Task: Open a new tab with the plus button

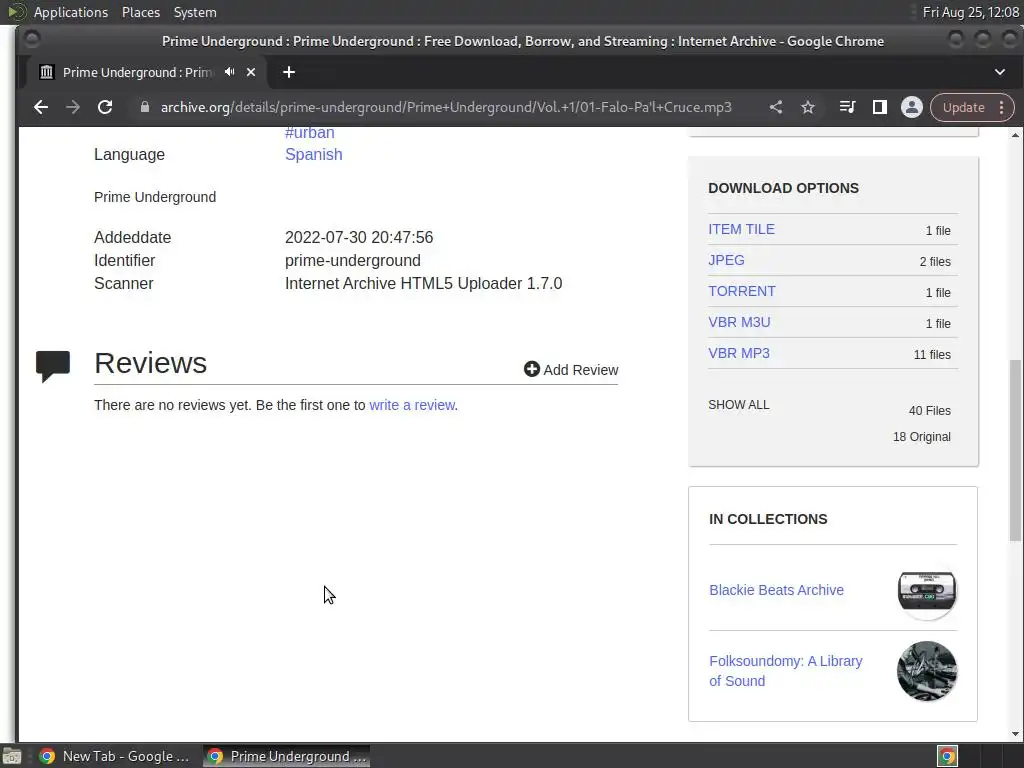Action: [289, 72]
